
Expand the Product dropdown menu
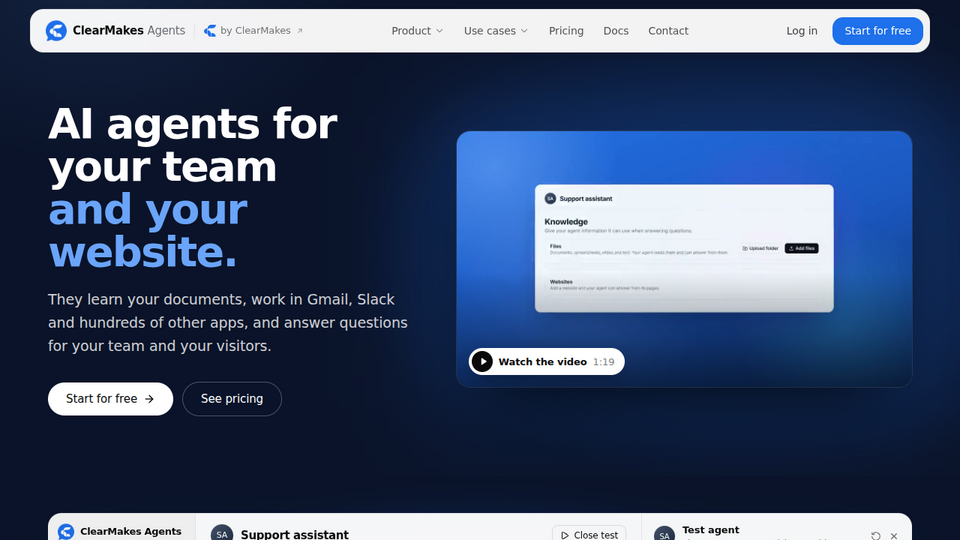click(x=417, y=31)
